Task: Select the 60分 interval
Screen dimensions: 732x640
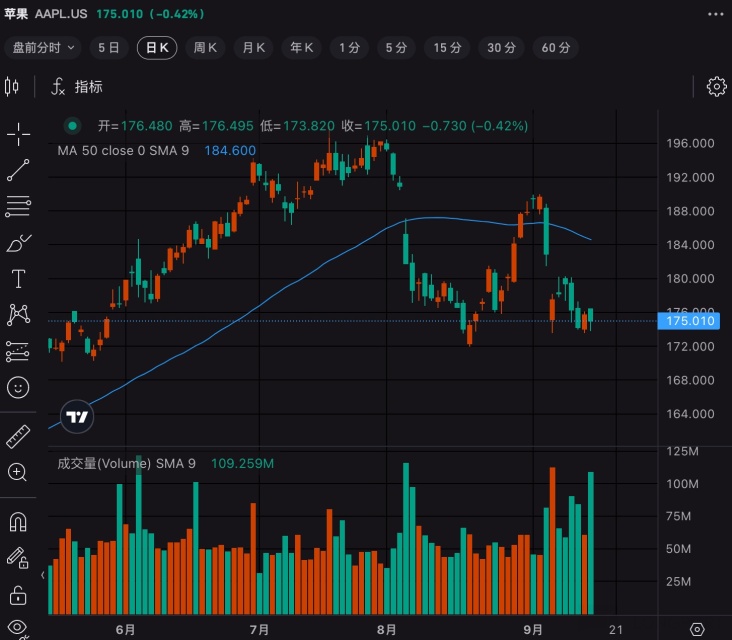Action: click(x=556, y=48)
